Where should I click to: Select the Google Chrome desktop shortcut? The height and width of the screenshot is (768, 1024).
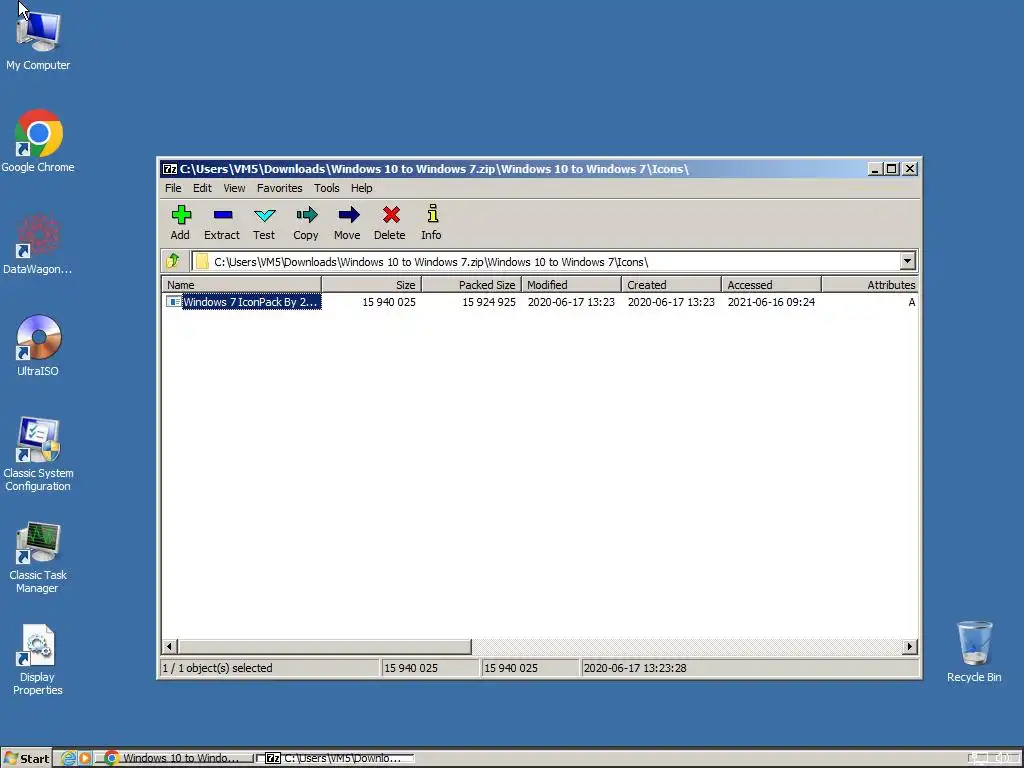coord(38,141)
